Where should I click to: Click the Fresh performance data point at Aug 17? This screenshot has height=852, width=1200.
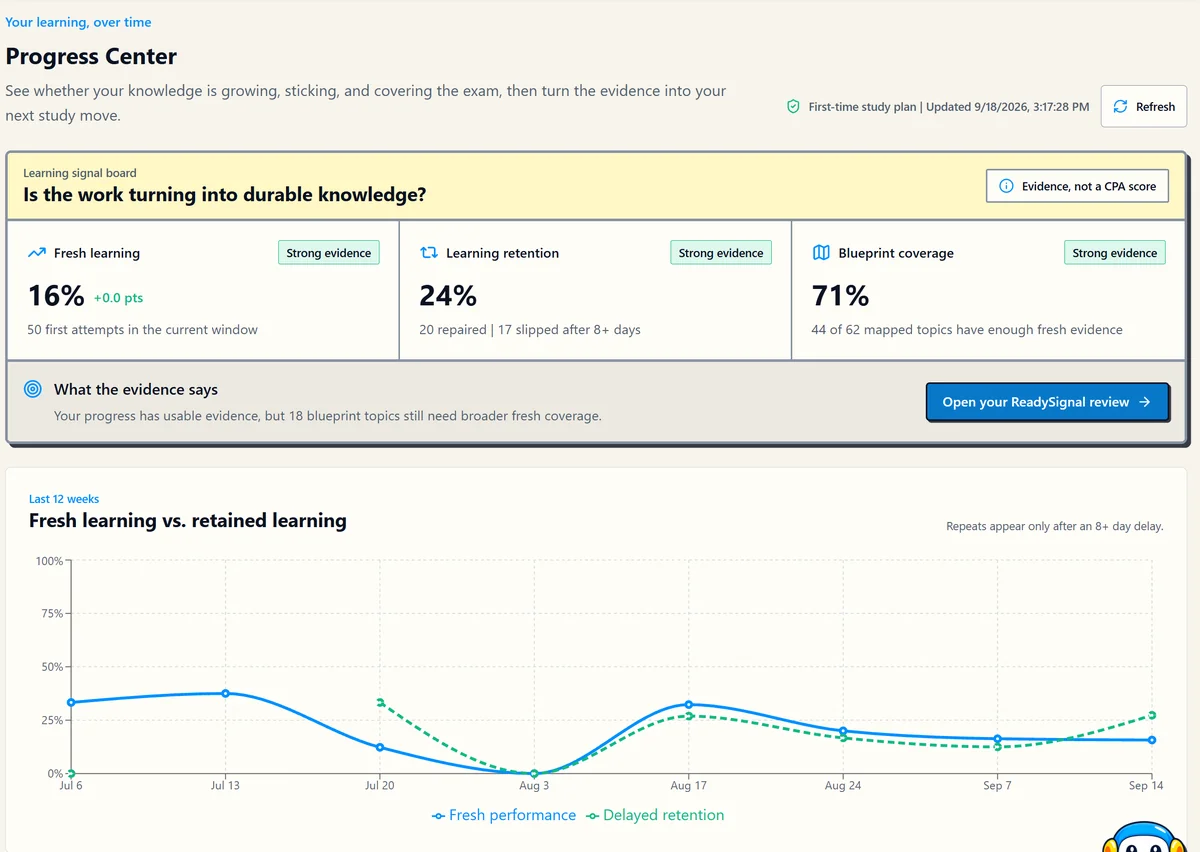tap(689, 704)
